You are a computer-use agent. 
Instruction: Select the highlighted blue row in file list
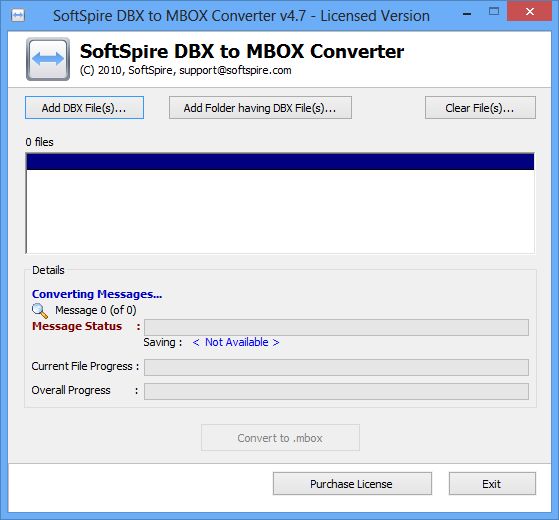pyautogui.click(x=280, y=162)
